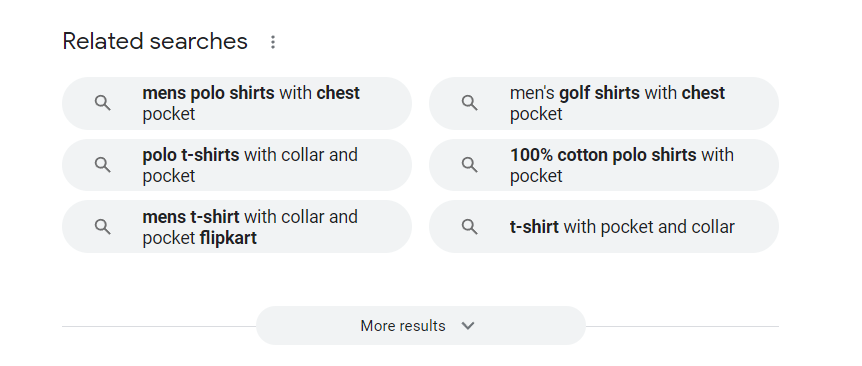Click the Related searches heading
Screen dimensions: 862x366
point(155,42)
